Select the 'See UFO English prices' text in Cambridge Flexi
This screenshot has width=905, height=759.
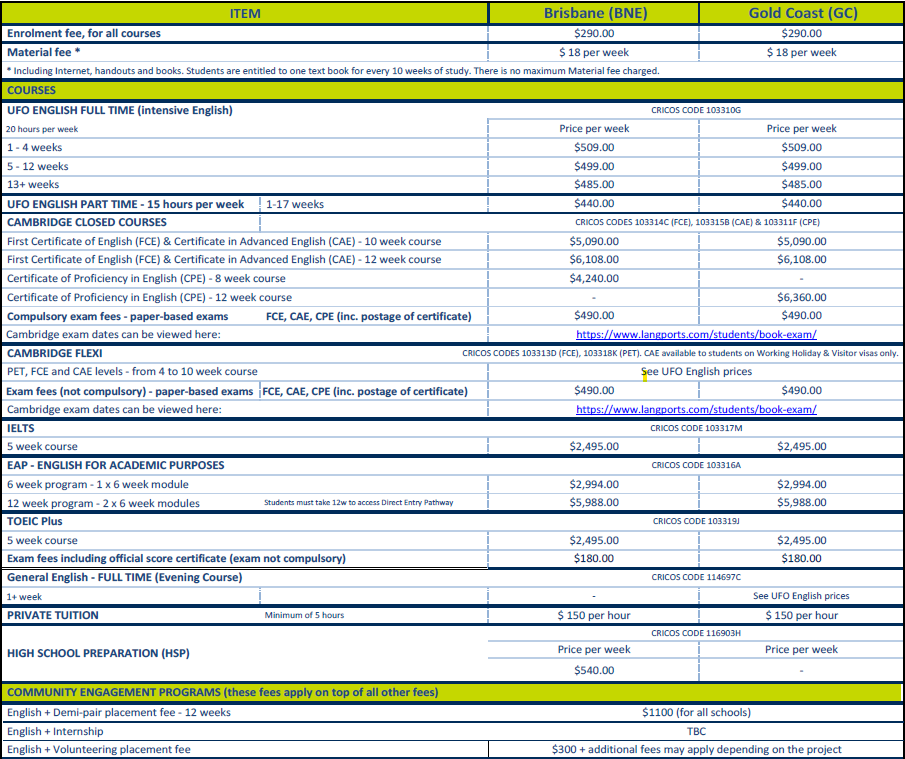pos(696,371)
